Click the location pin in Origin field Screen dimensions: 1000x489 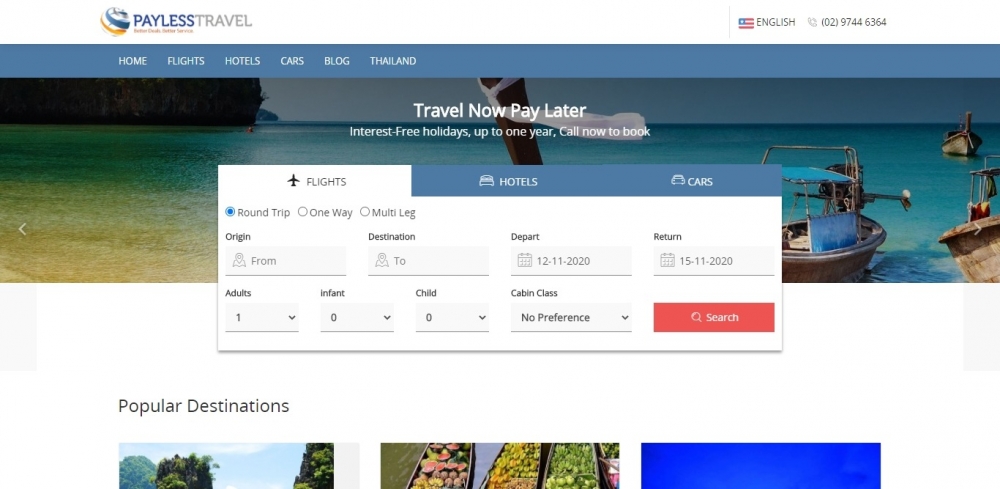pyautogui.click(x=239, y=260)
